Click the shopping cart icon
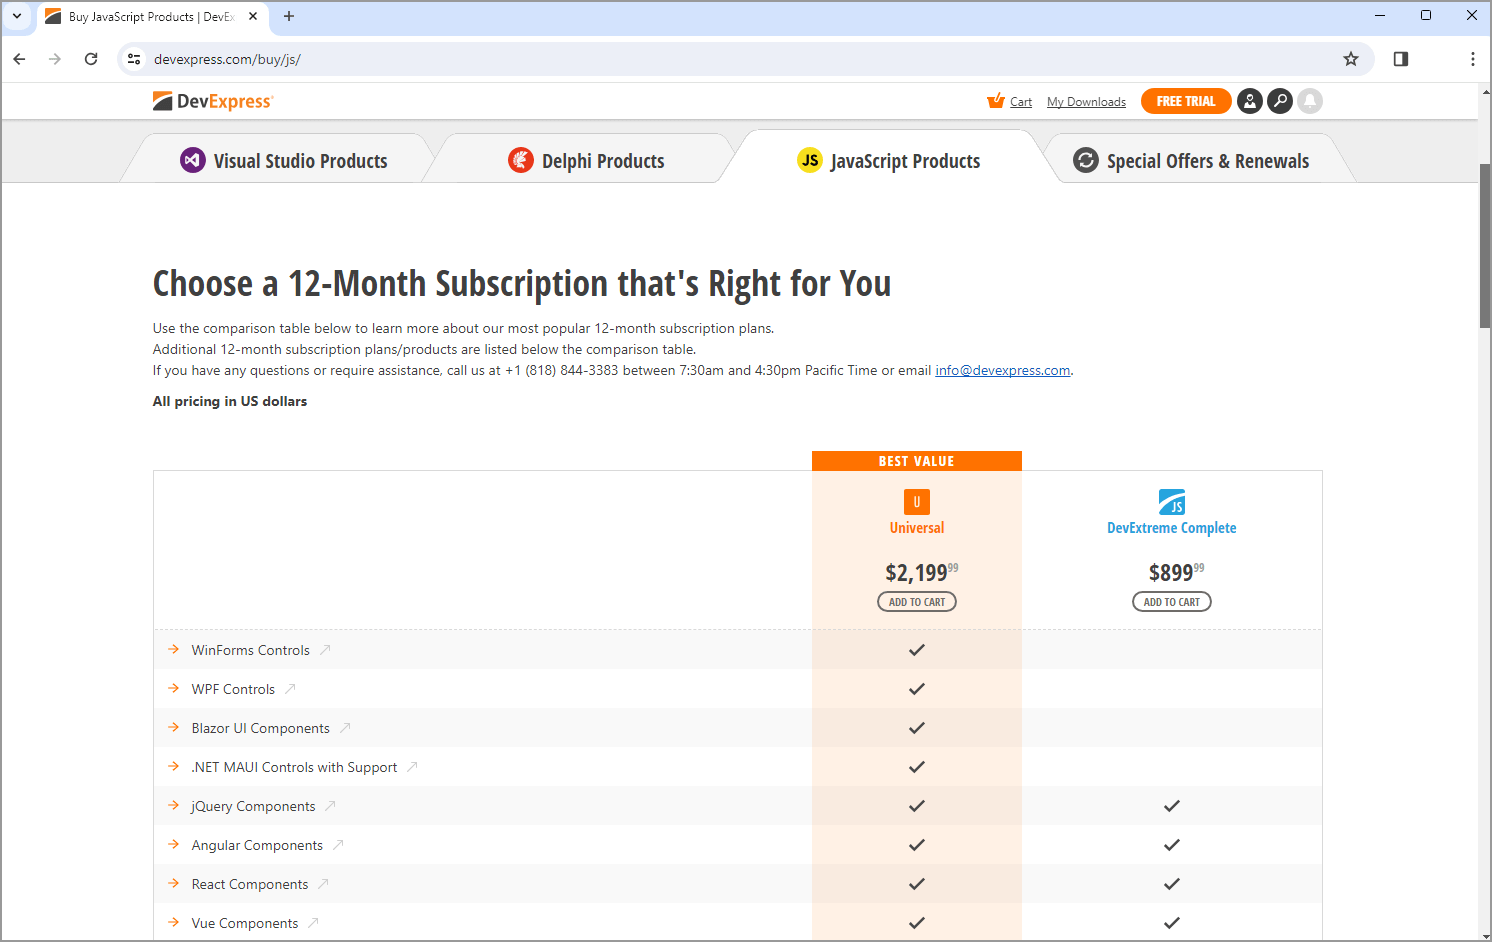The width and height of the screenshot is (1492, 942). (996, 101)
